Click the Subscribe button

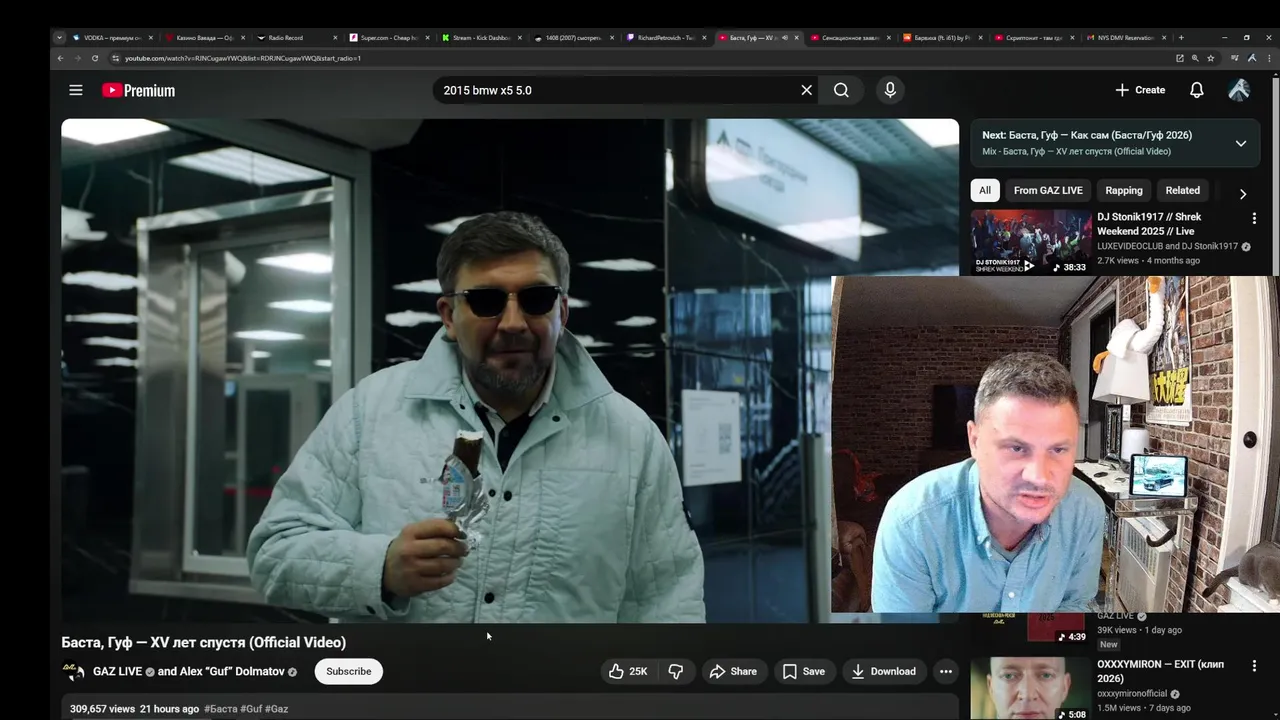[349, 671]
